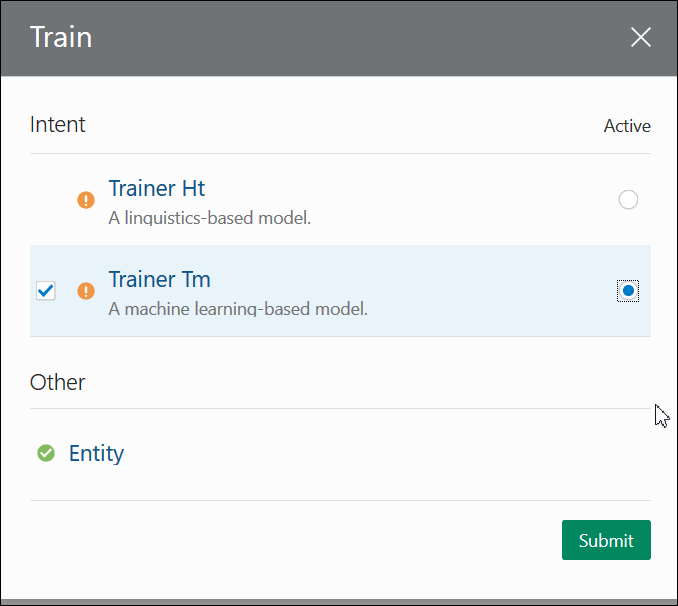Open the Trainer Ht link
This screenshot has height=606, width=678.
(157, 188)
